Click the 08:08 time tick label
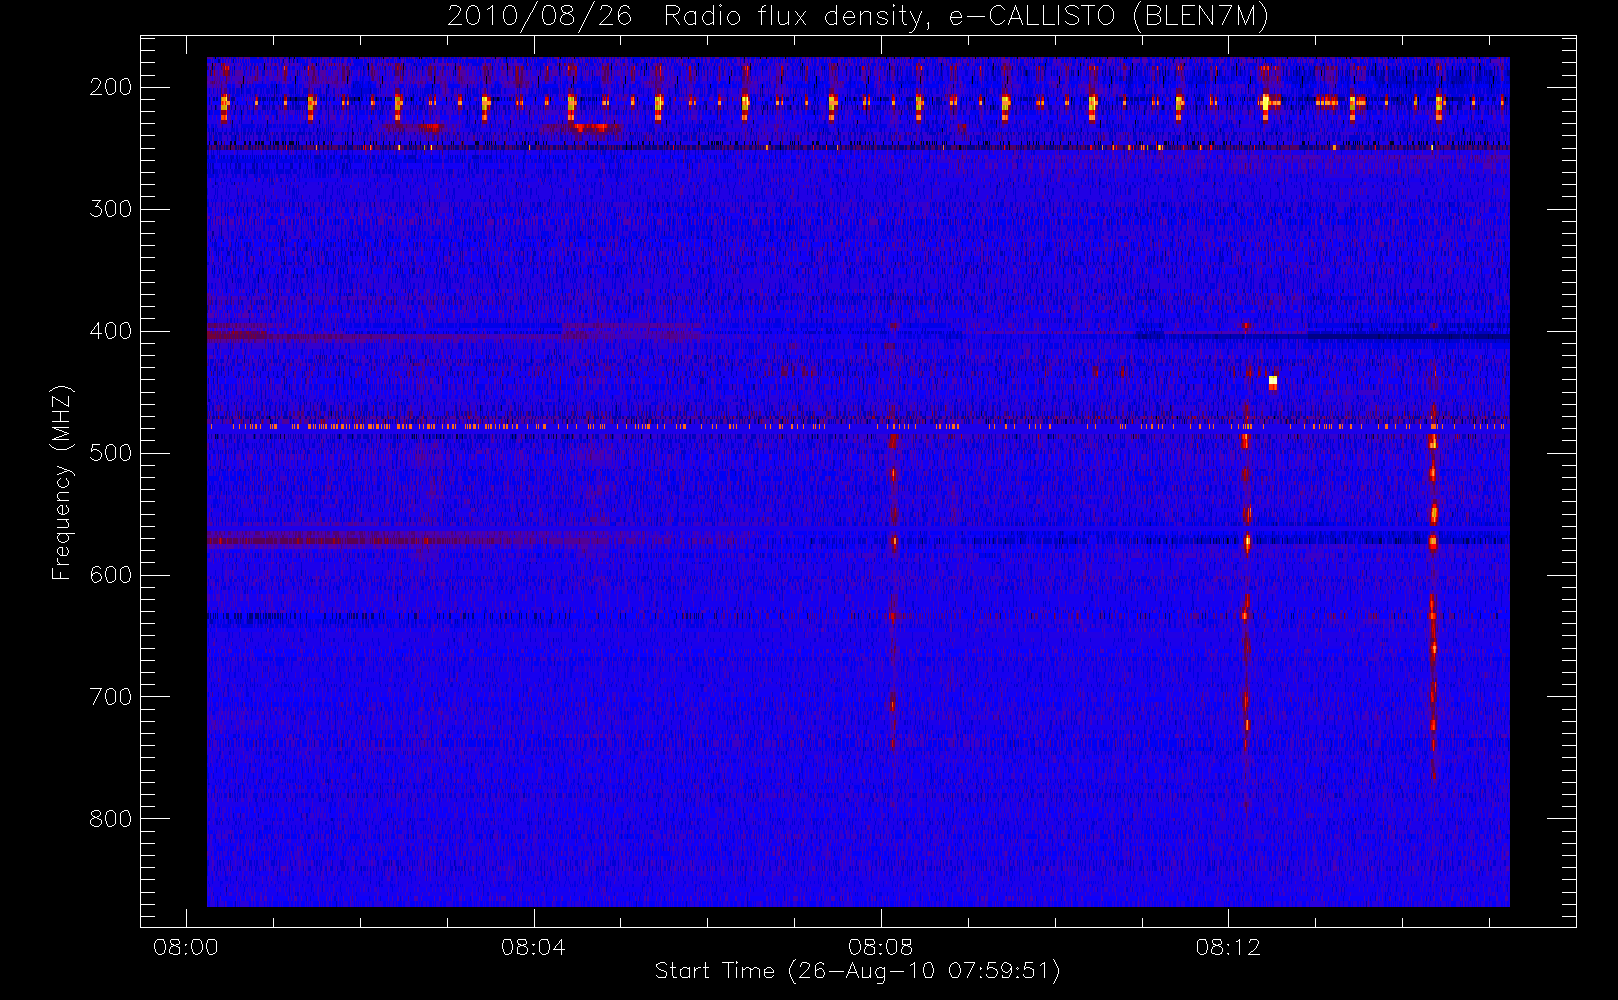 pyautogui.click(x=880, y=947)
